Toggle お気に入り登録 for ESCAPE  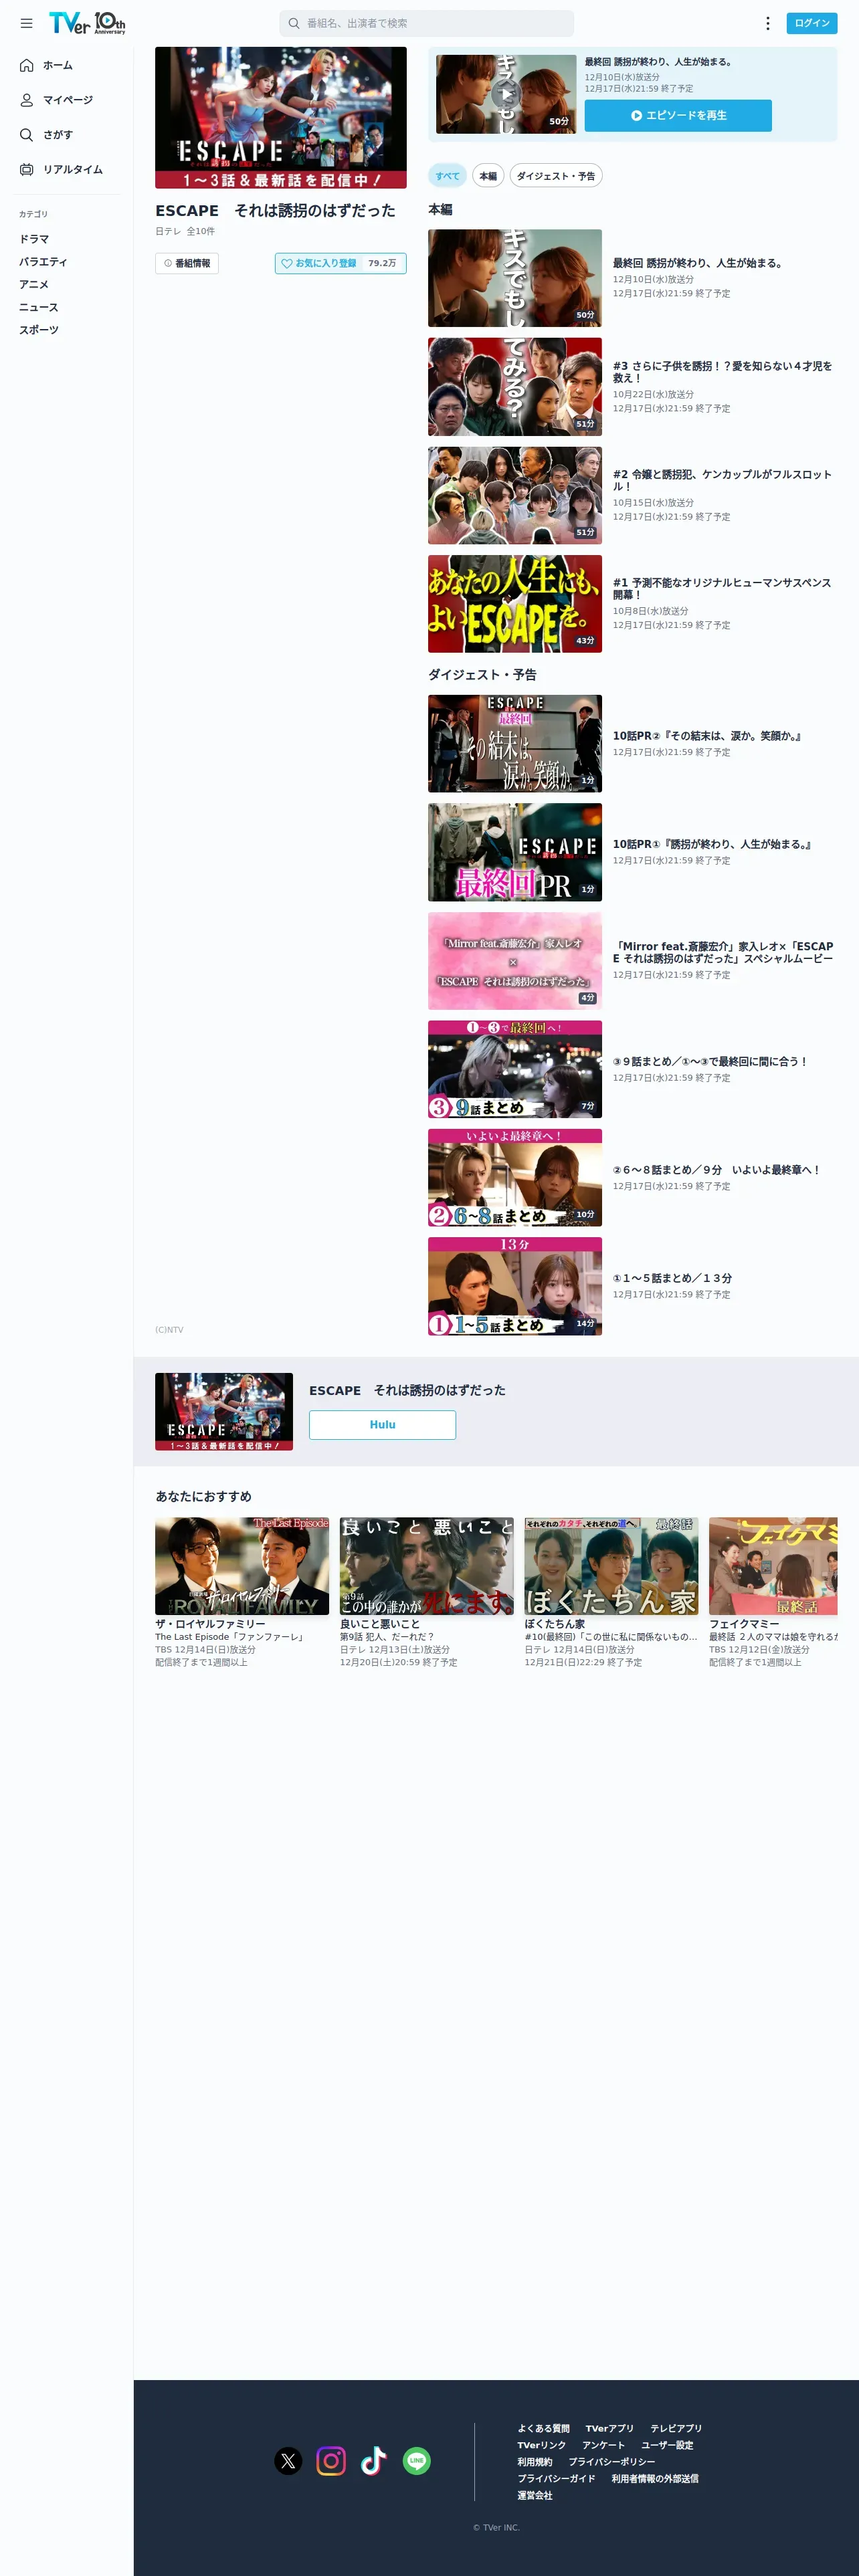pos(340,263)
